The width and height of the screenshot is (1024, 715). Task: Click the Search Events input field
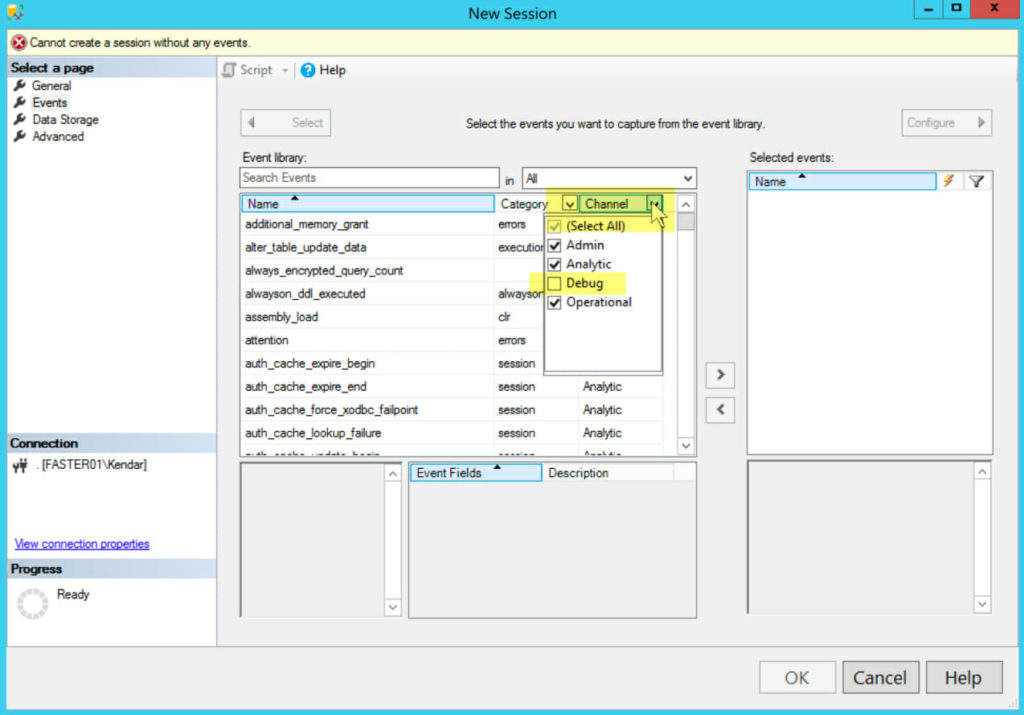(x=369, y=178)
